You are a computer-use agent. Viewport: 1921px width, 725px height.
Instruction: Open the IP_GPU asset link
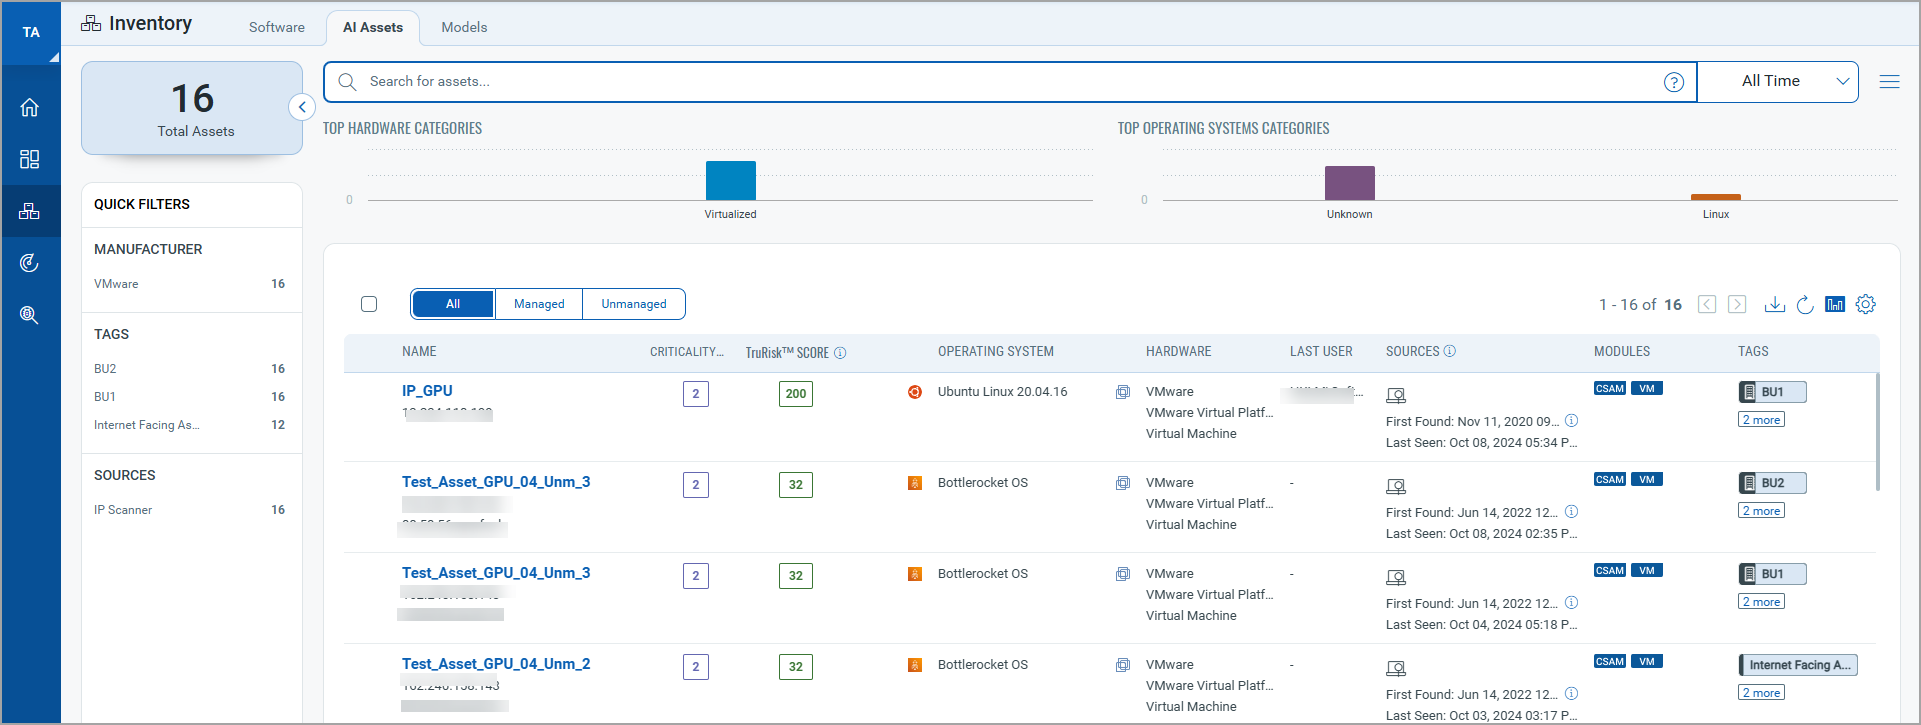[x=427, y=391]
